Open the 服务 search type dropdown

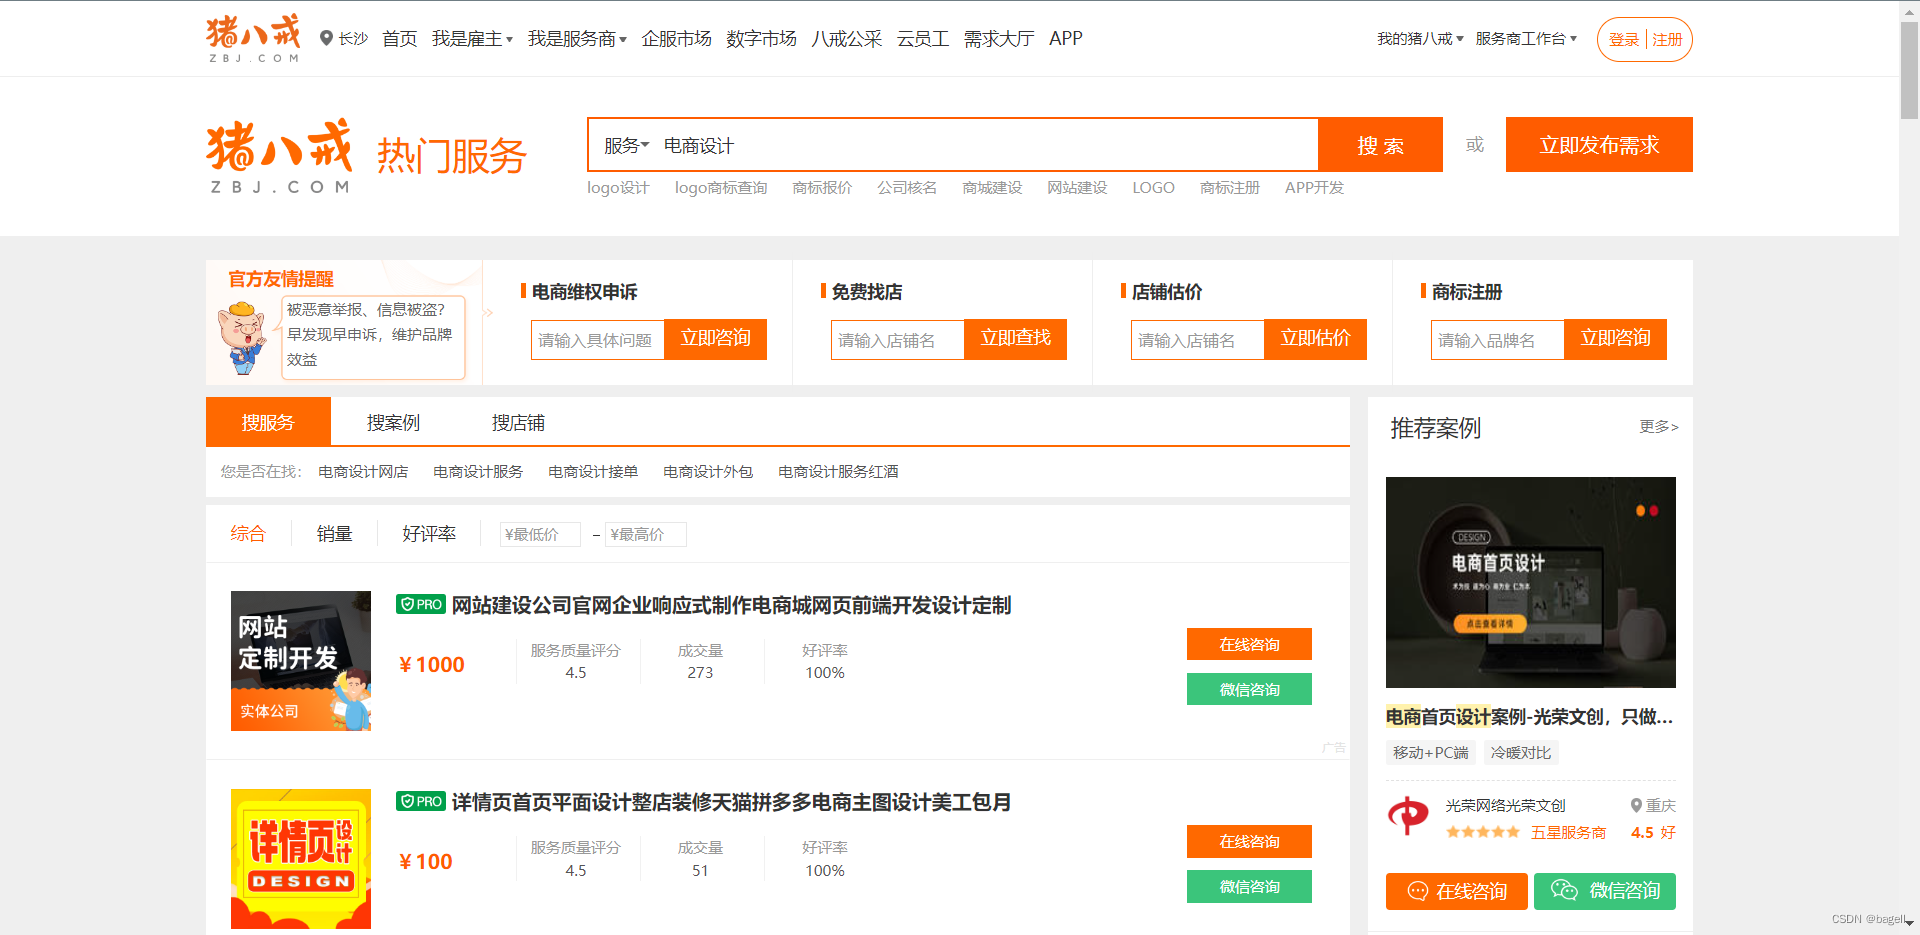(626, 145)
